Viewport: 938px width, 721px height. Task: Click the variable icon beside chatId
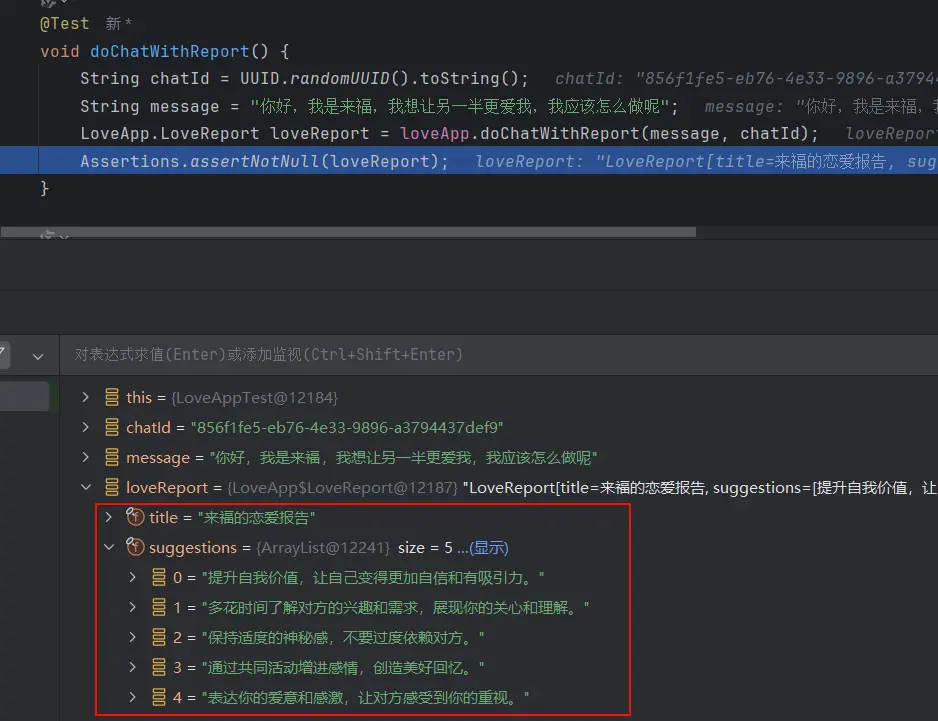coord(111,427)
